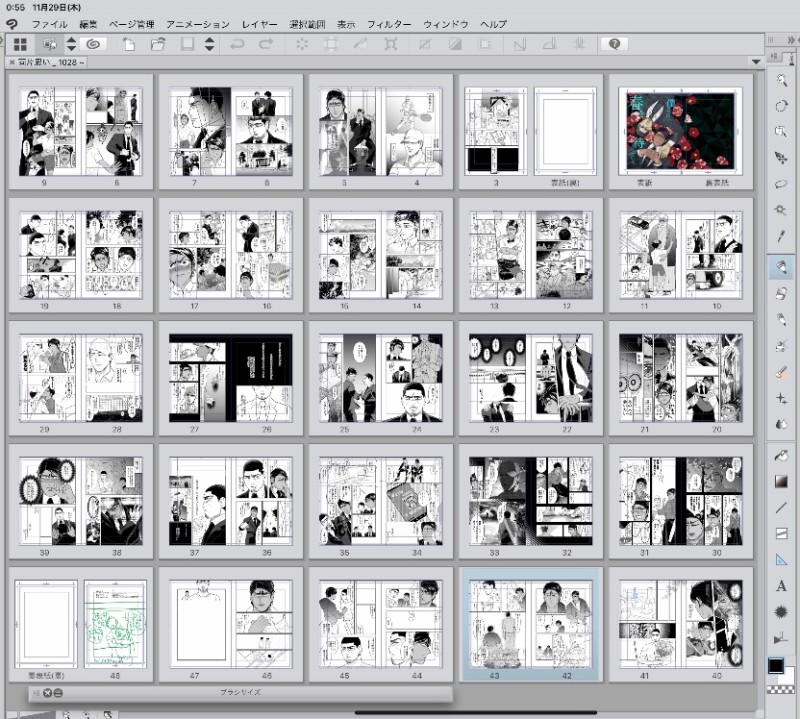Open the ページ管理 menu
800x719 pixels.
[x=132, y=24]
